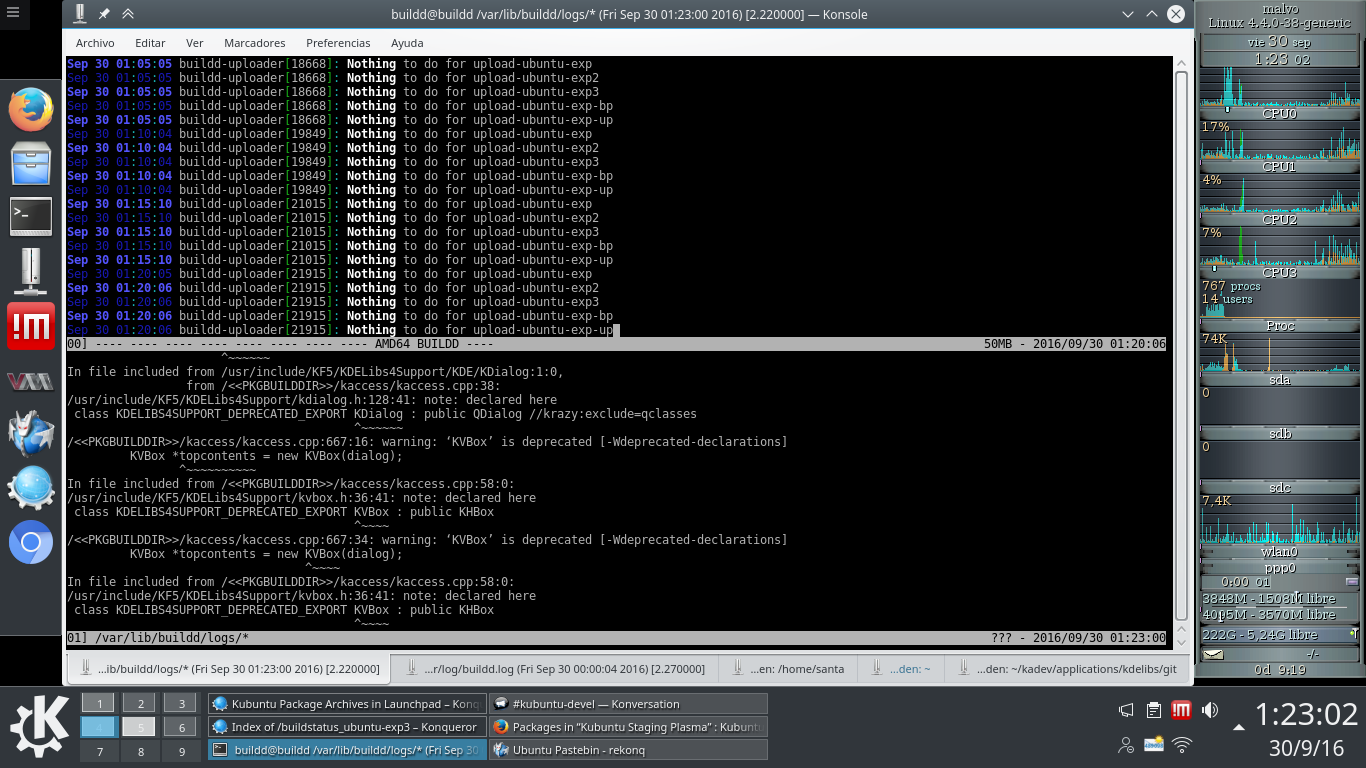
Task: Click 'Linux 4.4.0-38-generic' monitor label
Action: pyautogui.click(x=1279, y=23)
